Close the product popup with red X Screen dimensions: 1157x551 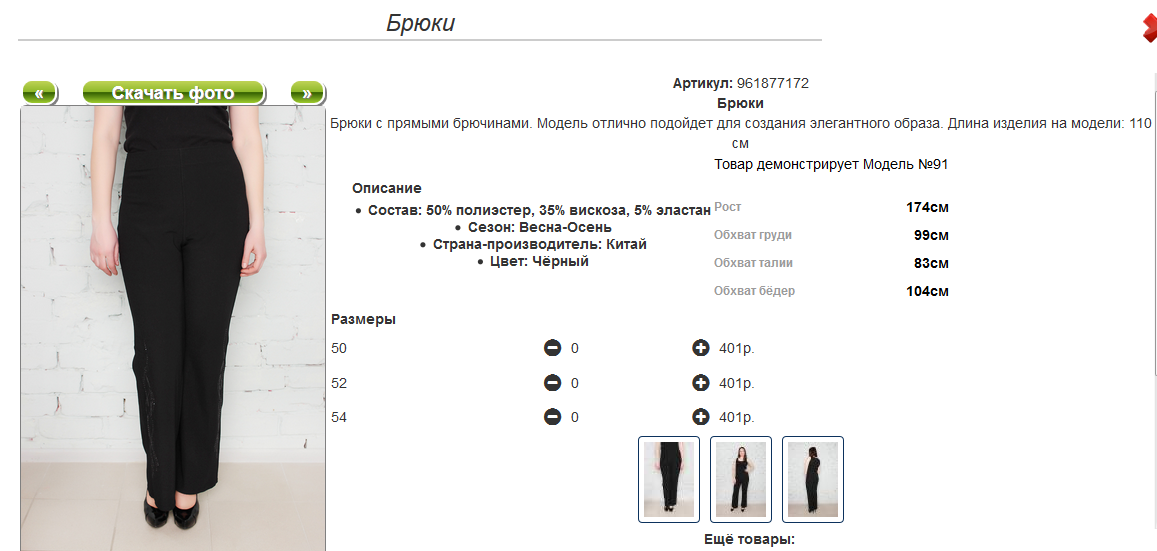(x=1150, y=28)
